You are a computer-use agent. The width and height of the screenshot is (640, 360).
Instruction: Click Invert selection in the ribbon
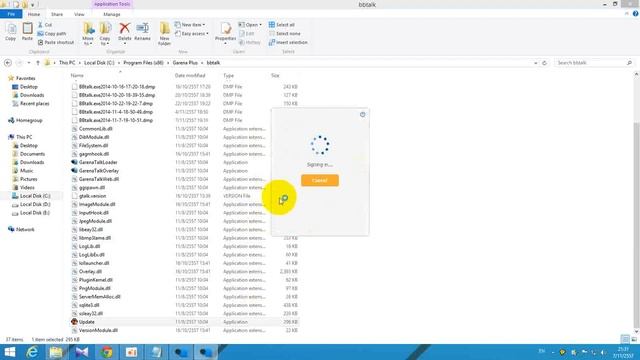[x=288, y=42]
